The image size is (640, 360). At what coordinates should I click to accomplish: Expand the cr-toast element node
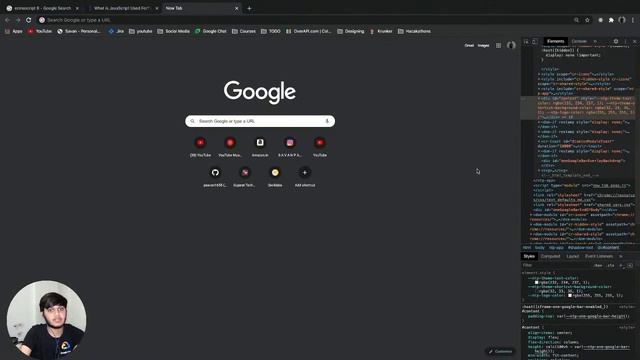[x=539, y=142]
